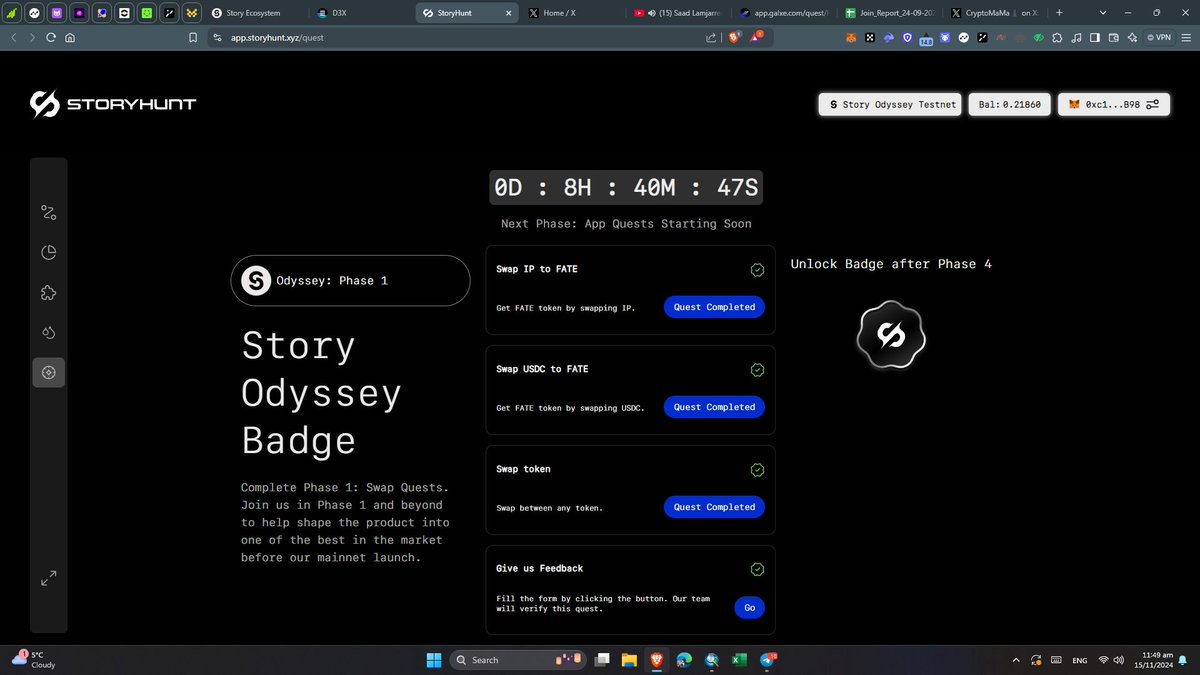Open the 0xc1...B98 wallet settings button

(x=1114, y=104)
